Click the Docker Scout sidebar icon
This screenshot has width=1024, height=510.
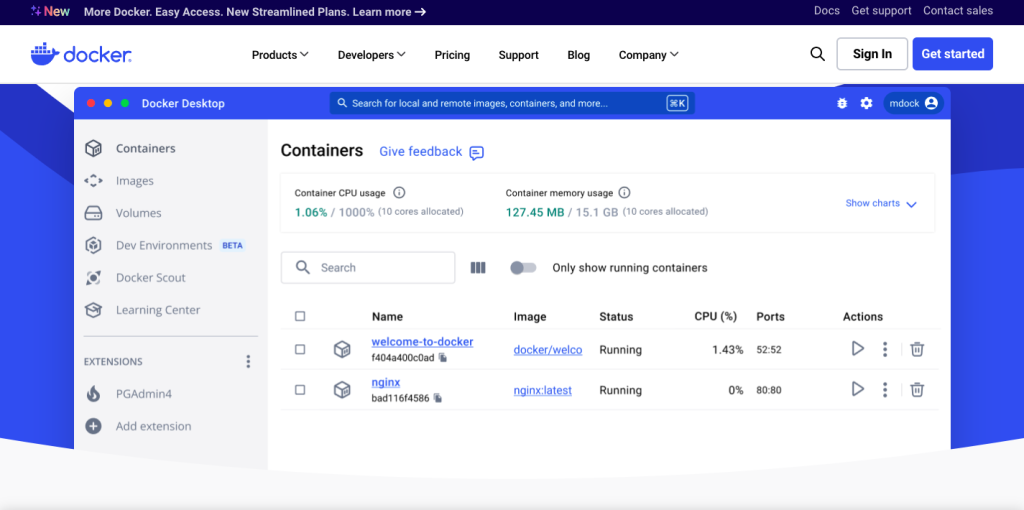[x=93, y=278]
